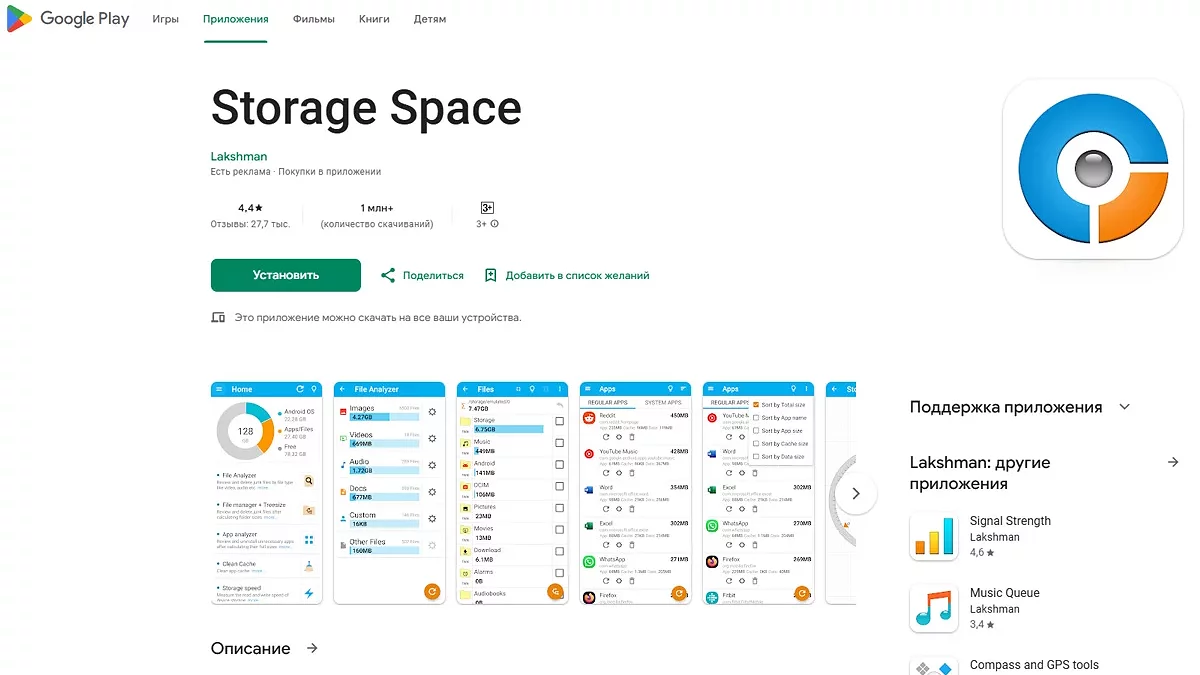
Task: Click the wishlist bookmark icon
Action: [490, 275]
